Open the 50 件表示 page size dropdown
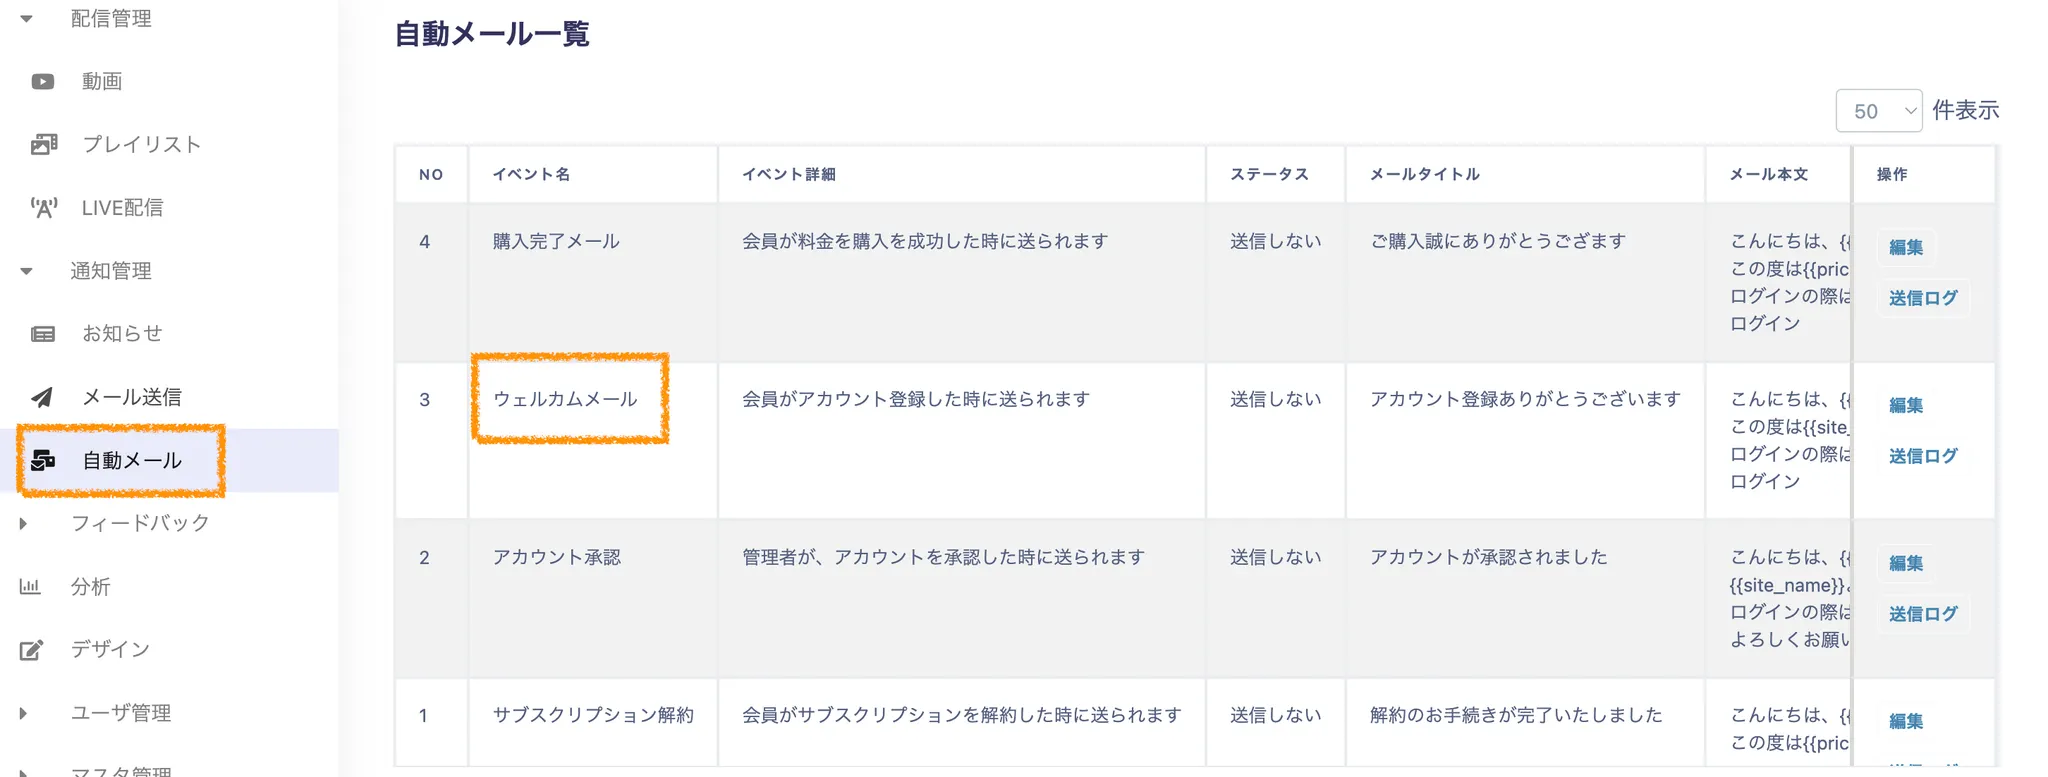 [x=1879, y=111]
